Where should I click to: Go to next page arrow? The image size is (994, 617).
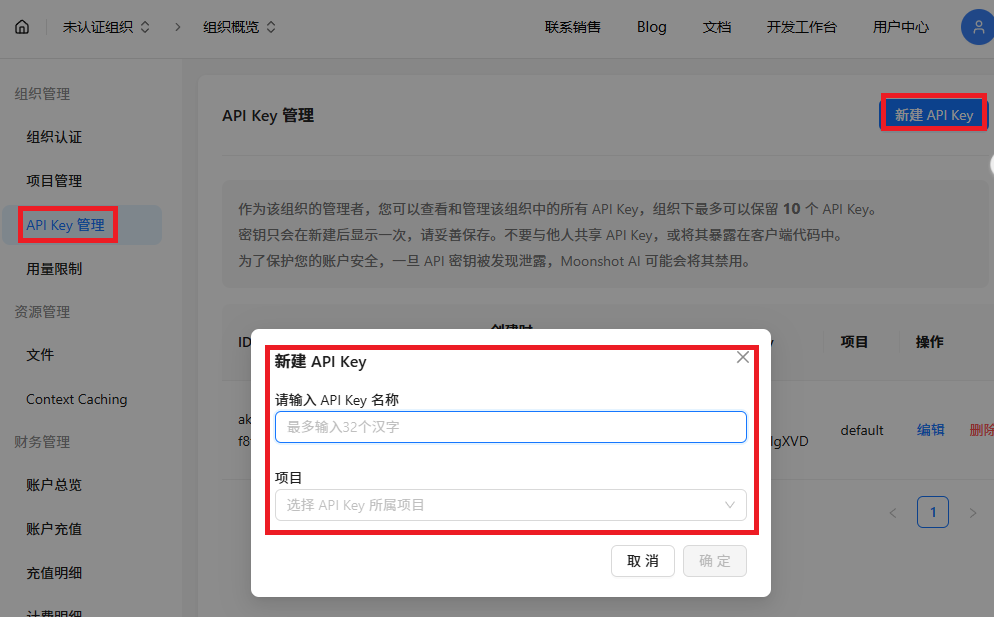[972, 512]
